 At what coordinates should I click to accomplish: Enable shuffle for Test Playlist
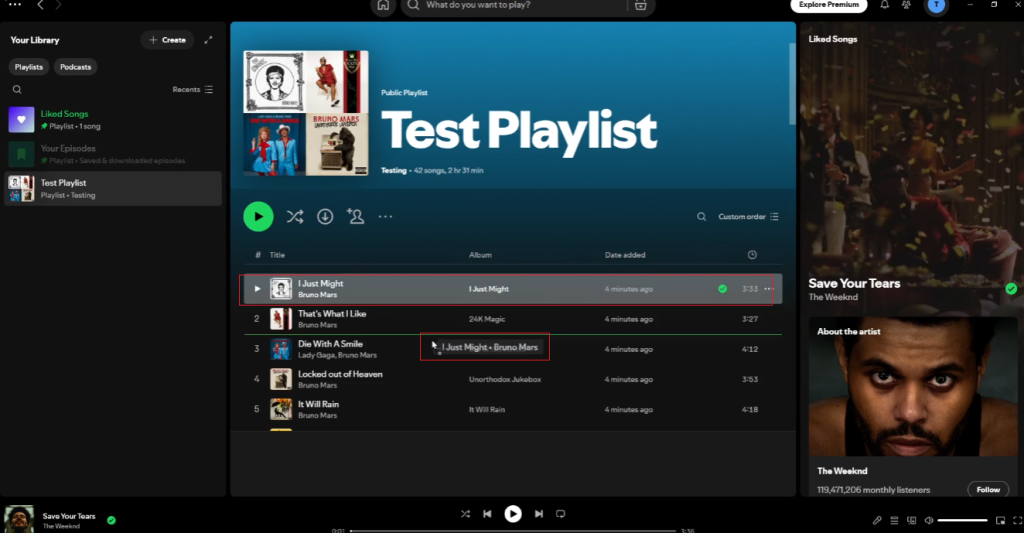[x=295, y=217]
